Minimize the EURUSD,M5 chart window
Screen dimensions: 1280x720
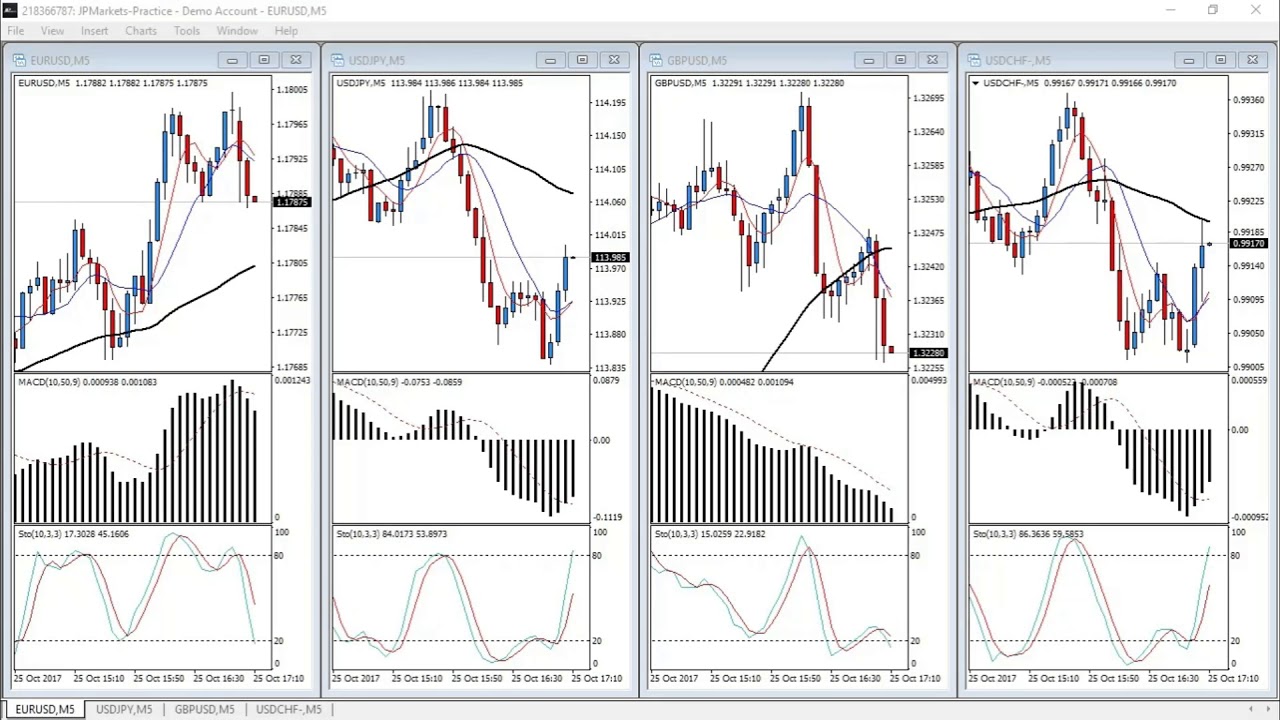tap(232, 60)
